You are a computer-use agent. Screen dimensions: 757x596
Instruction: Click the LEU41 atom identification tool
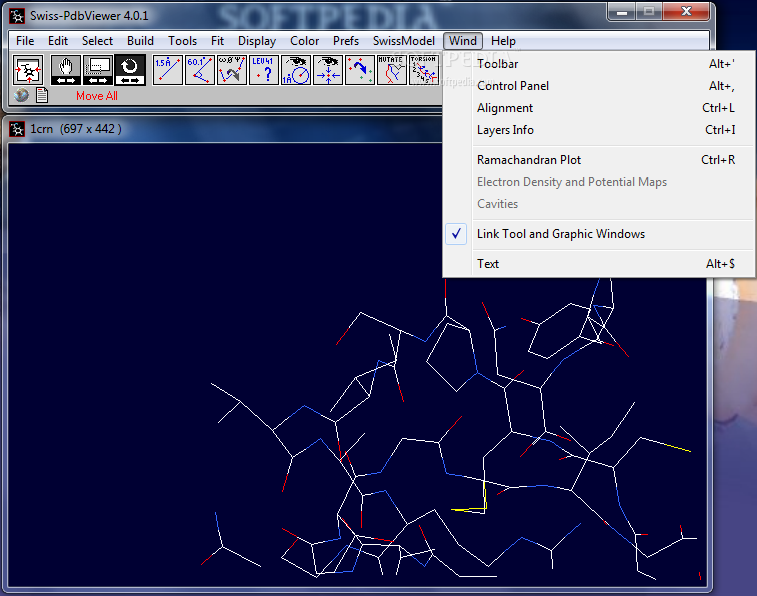(264, 70)
